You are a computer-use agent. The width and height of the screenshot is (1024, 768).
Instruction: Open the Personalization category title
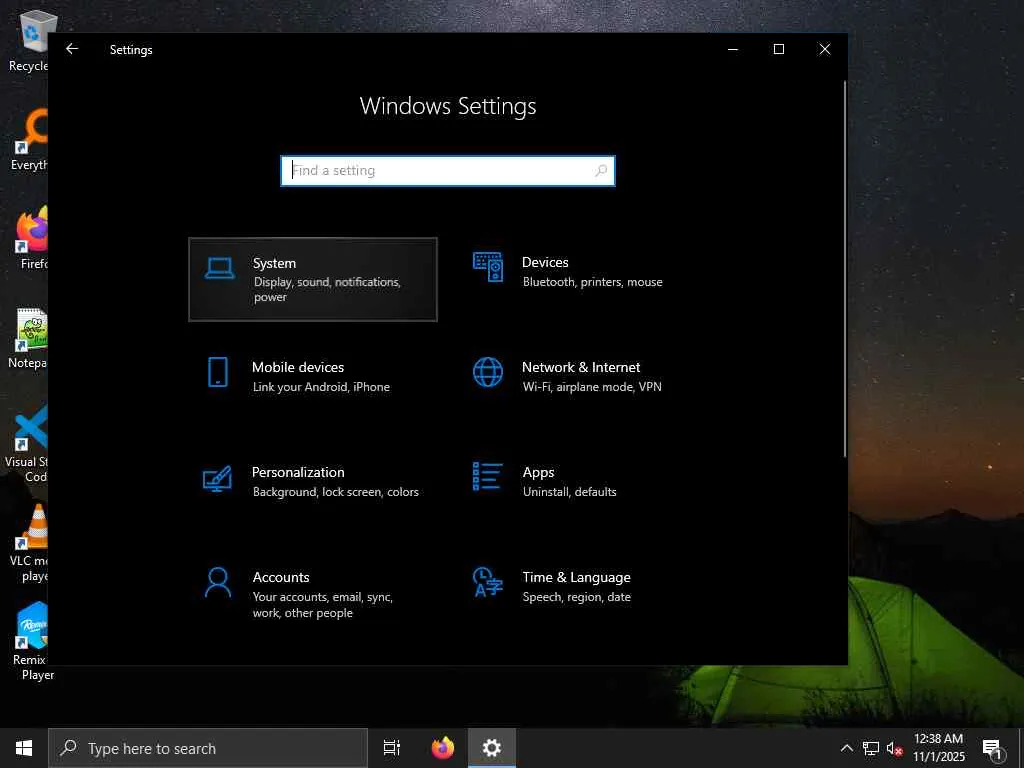(x=298, y=472)
